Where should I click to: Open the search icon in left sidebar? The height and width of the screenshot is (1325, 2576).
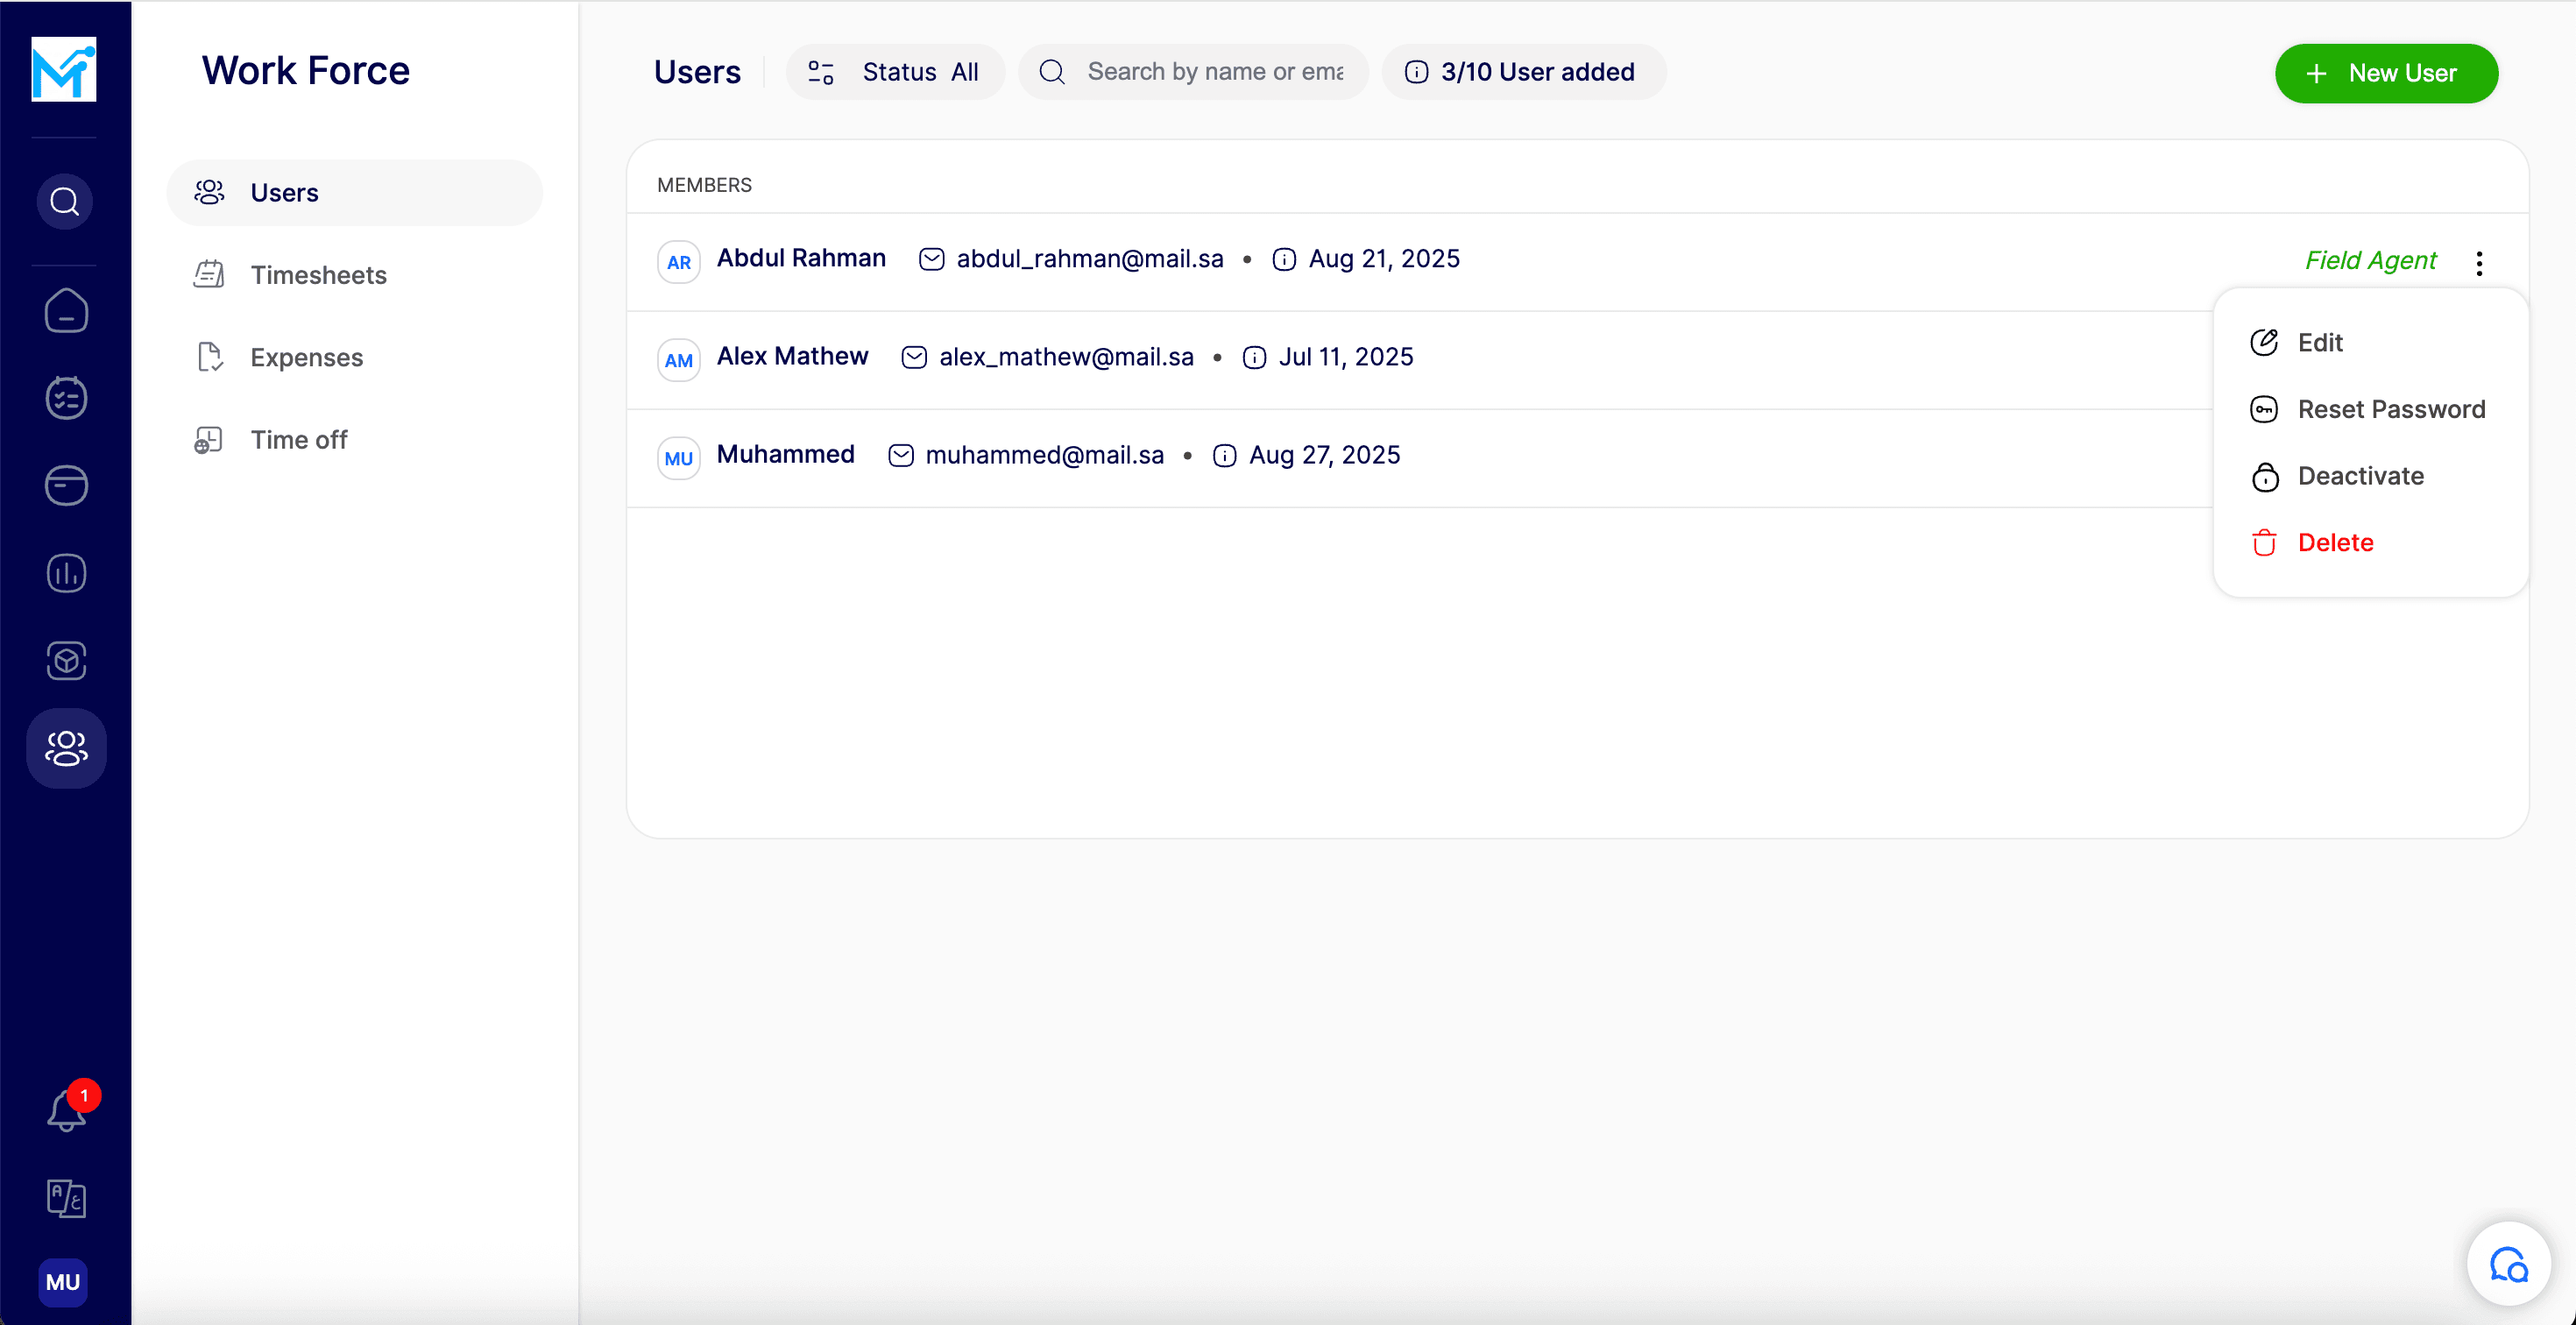pos(65,202)
